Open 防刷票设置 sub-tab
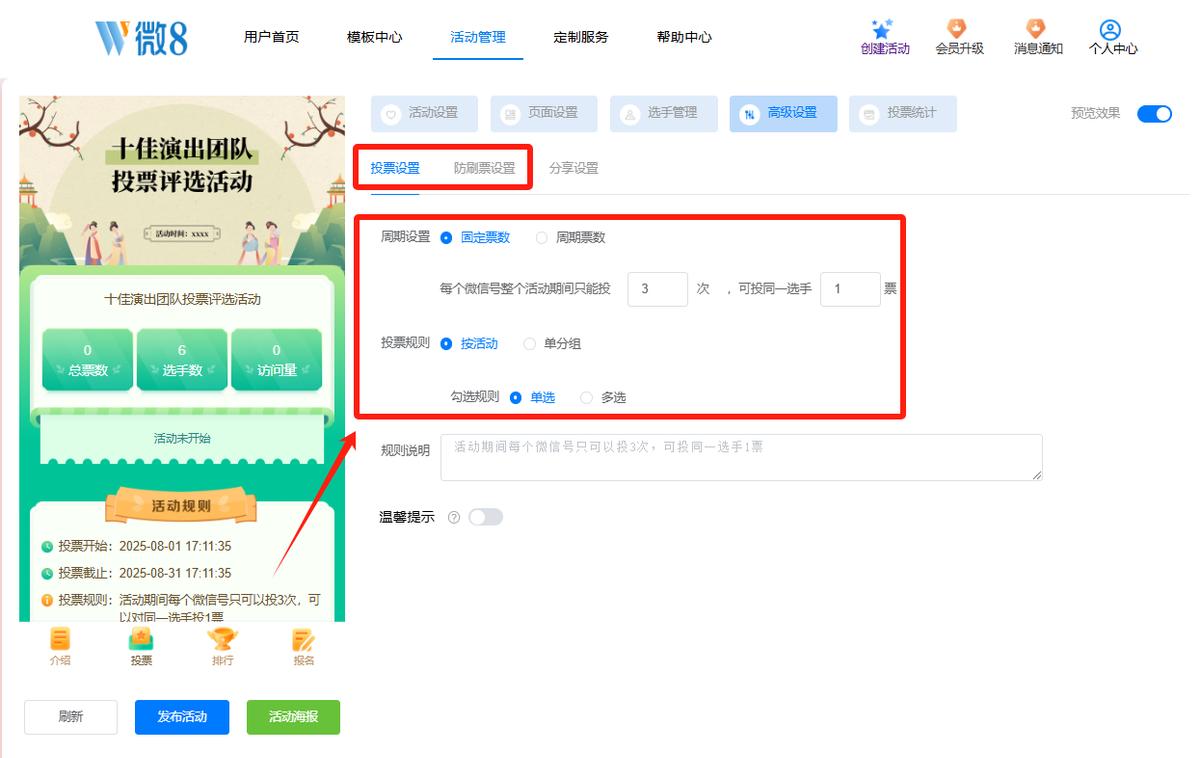Image resolution: width=1200 pixels, height=758 pixels. pos(484,168)
